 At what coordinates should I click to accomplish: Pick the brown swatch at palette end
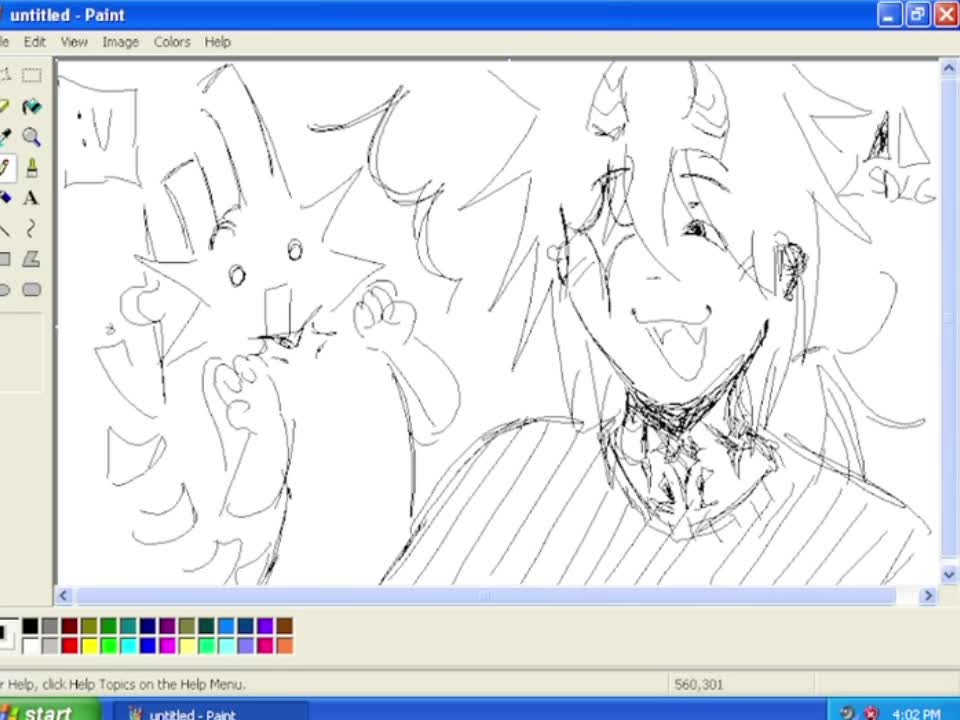284,626
